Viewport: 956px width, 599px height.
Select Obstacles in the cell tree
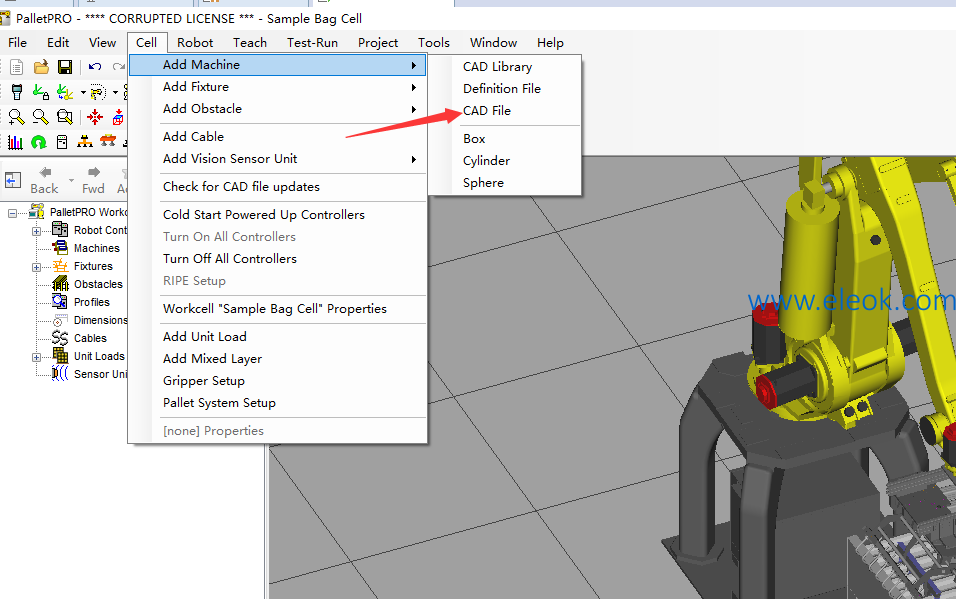coord(98,284)
